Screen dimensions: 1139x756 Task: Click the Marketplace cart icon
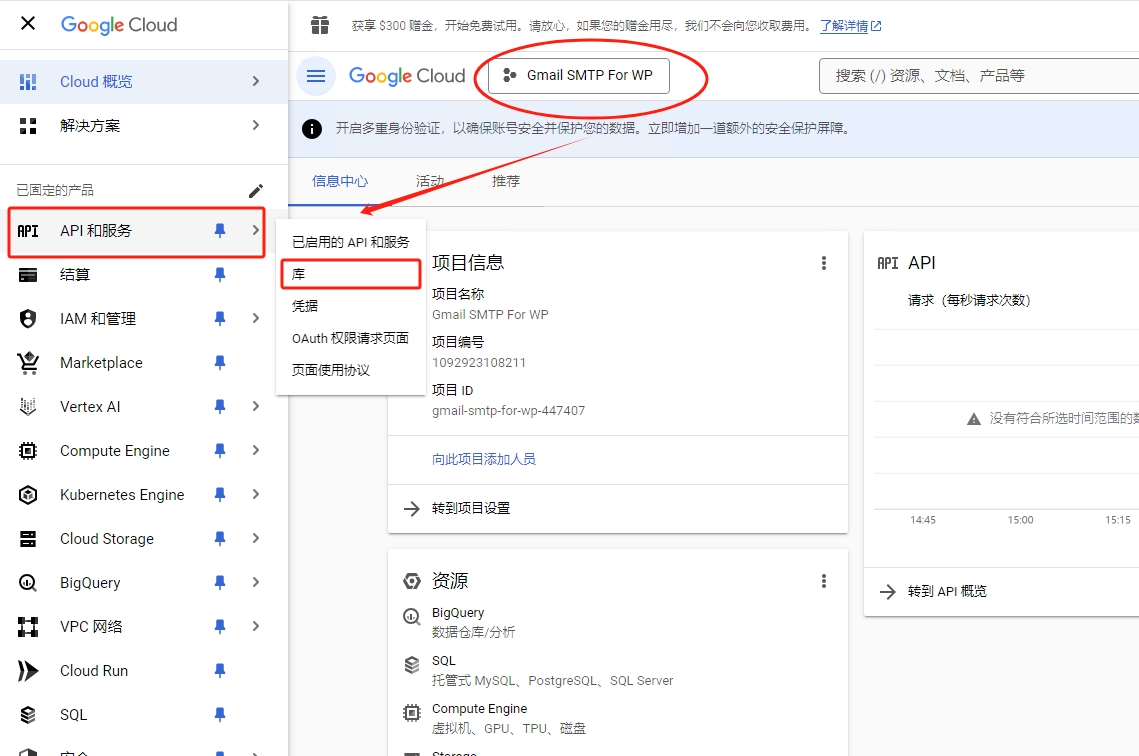point(28,362)
